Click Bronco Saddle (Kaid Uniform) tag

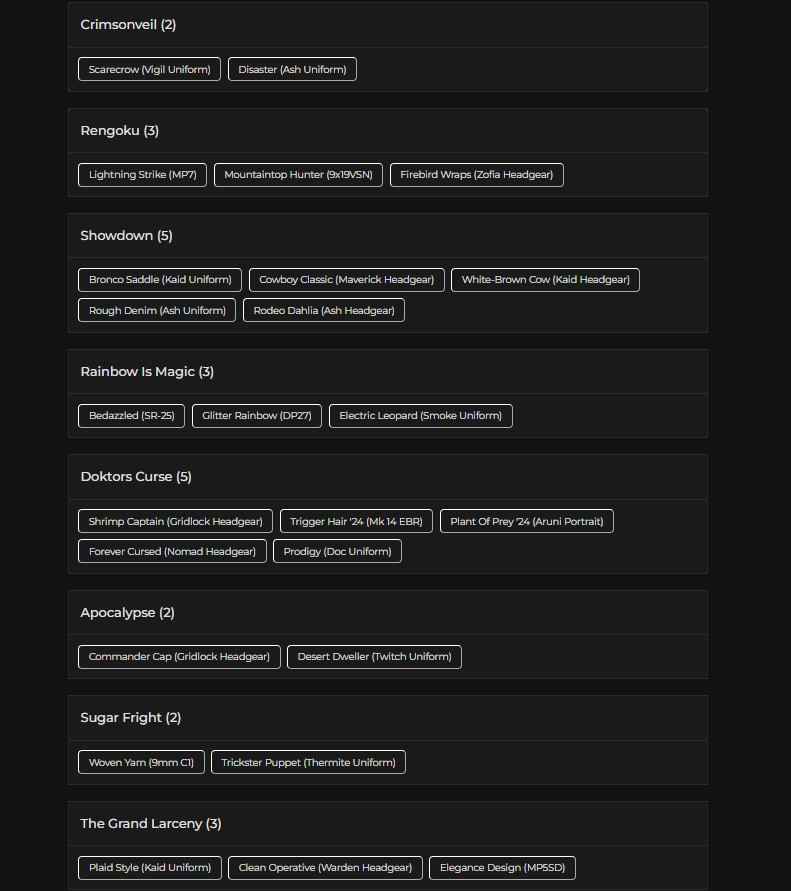pyautogui.click(x=160, y=280)
